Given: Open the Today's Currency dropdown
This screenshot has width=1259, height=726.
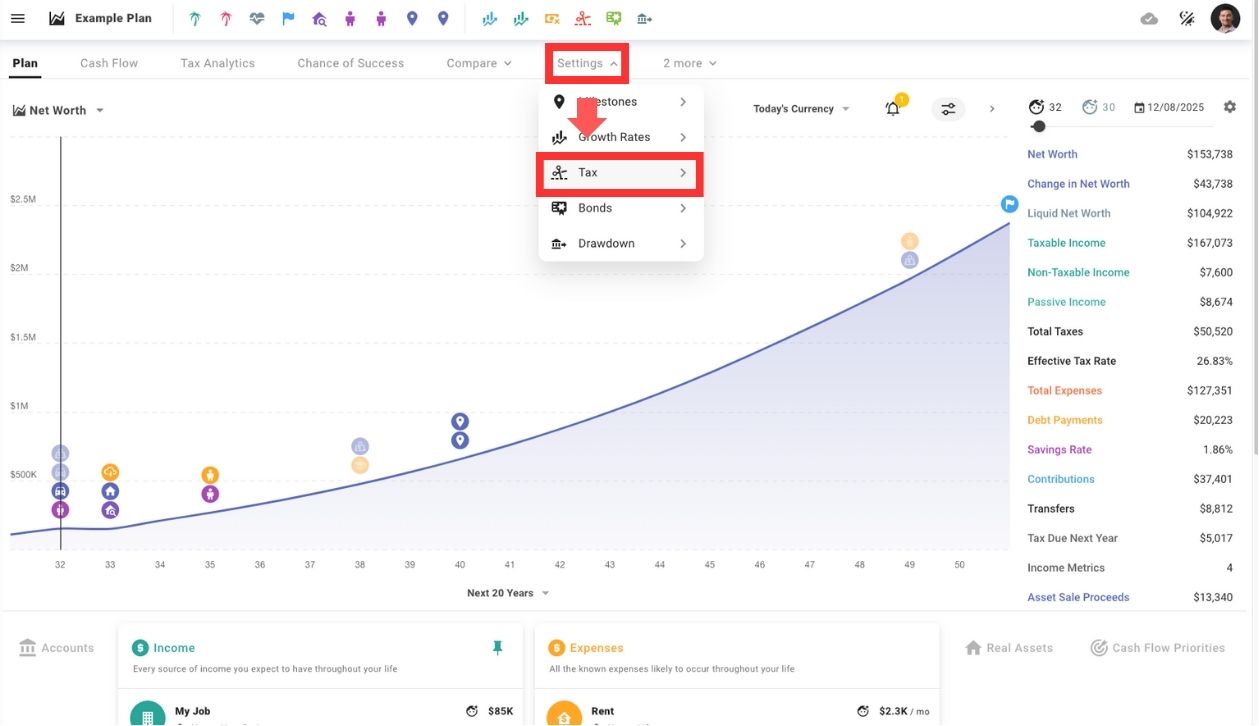Looking at the screenshot, I should point(801,109).
